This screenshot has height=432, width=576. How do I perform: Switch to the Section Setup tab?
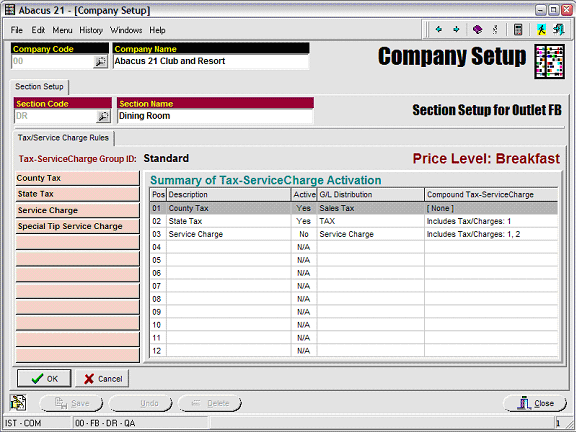(x=39, y=87)
